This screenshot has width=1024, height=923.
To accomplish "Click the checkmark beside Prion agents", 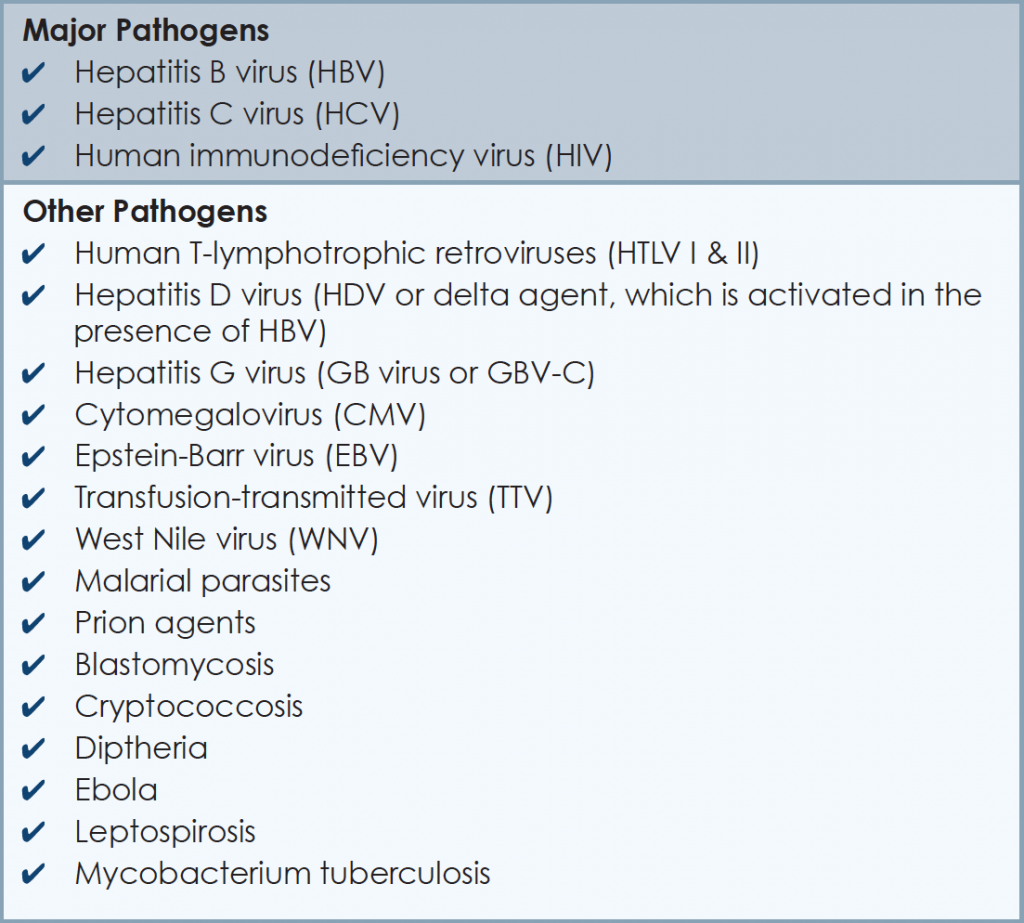I will (33, 624).
